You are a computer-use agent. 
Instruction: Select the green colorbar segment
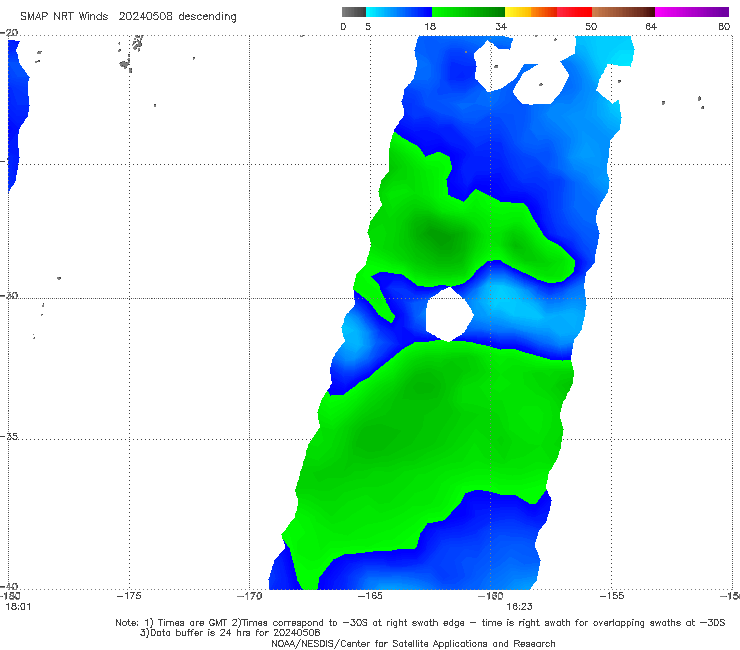[468, 12]
